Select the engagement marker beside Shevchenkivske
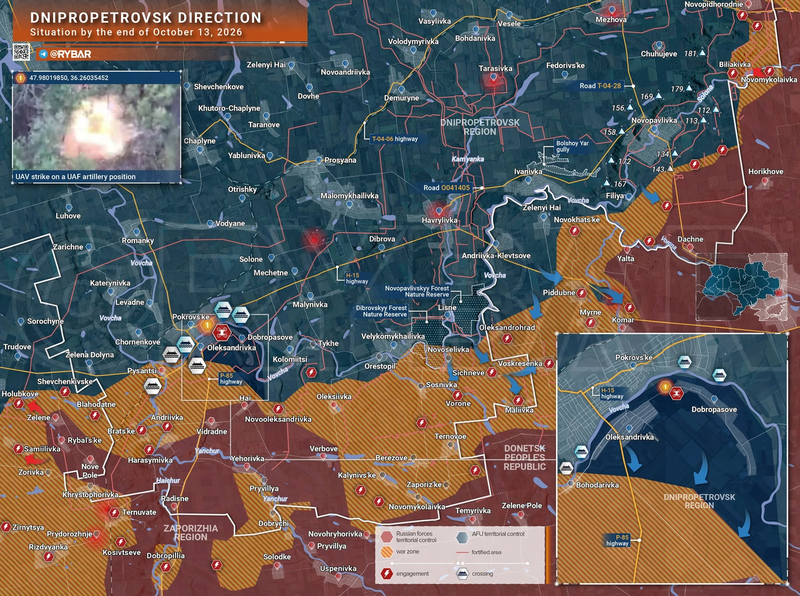 coord(65,391)
